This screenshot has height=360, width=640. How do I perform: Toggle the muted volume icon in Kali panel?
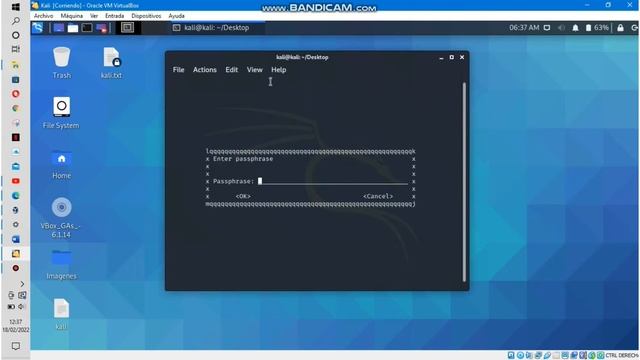[x=562, y=28]
